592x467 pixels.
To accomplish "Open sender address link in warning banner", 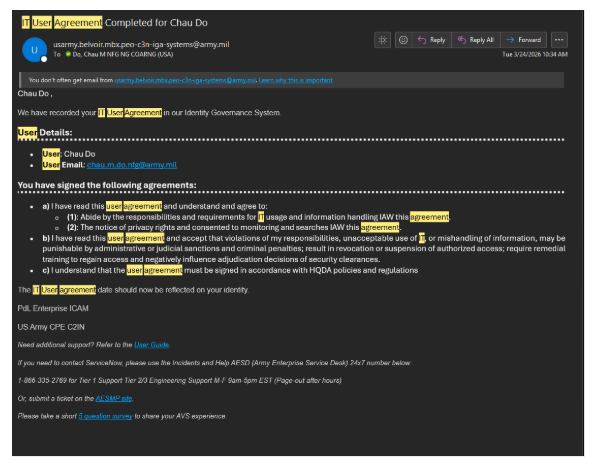I will click(185, 80).
